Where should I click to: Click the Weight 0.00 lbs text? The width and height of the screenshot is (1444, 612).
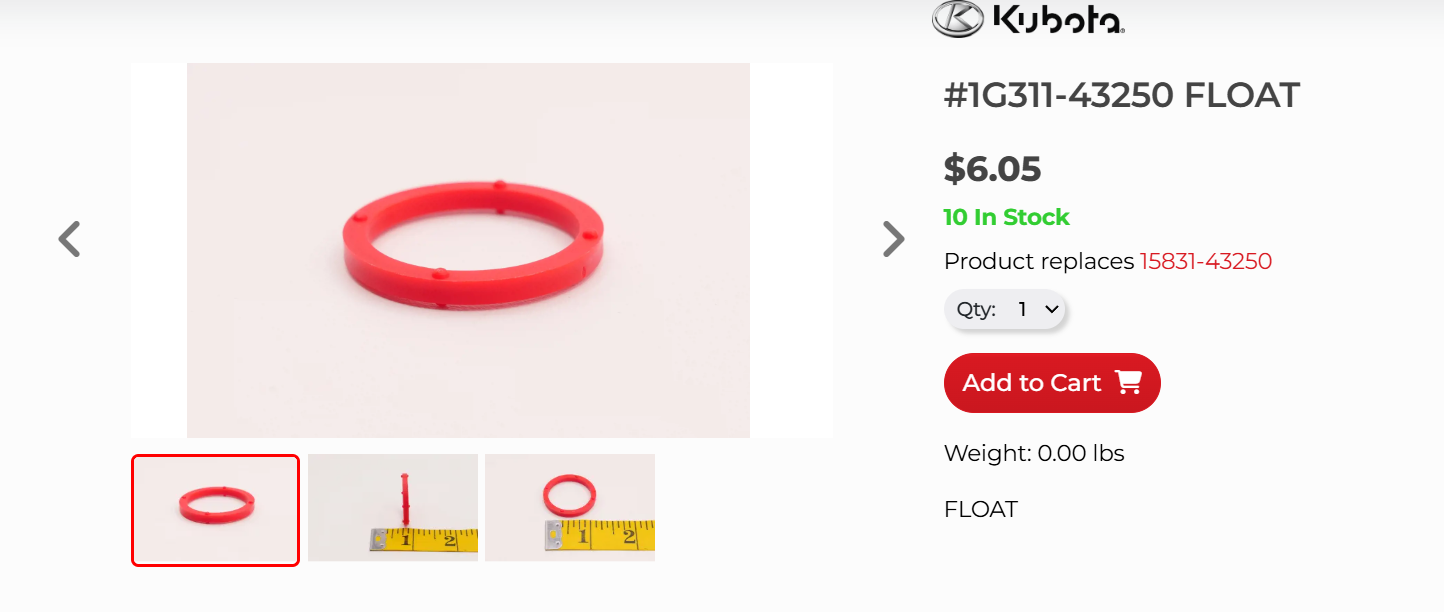pyautogui.click(x=1034, y=453)
